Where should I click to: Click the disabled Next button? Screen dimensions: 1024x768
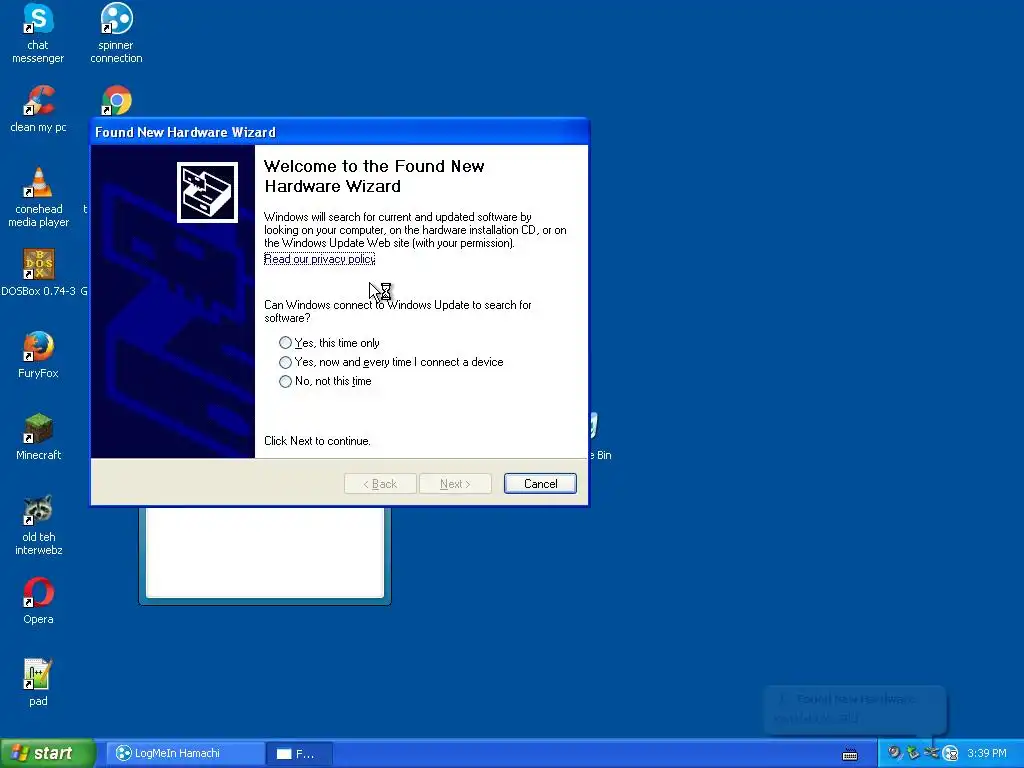(x=455, y=484)
